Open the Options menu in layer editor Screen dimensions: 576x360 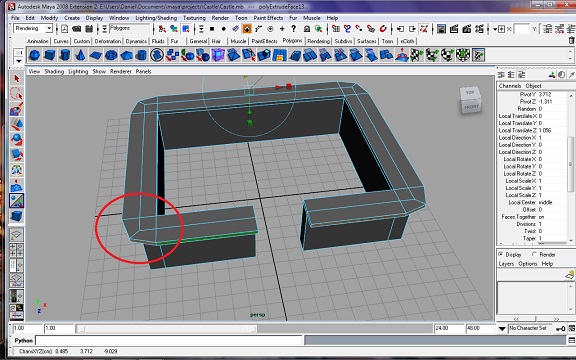[x=528, y=264]
